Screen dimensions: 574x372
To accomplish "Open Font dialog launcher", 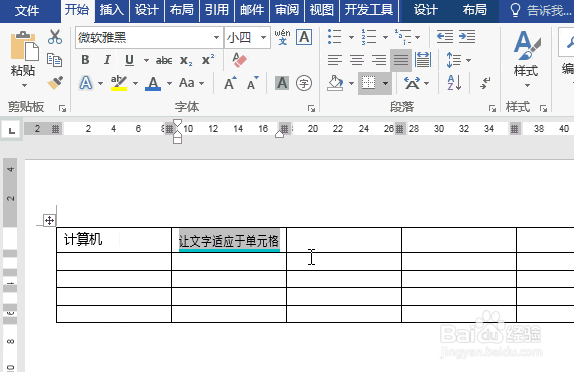I will [x=311, y=108].
